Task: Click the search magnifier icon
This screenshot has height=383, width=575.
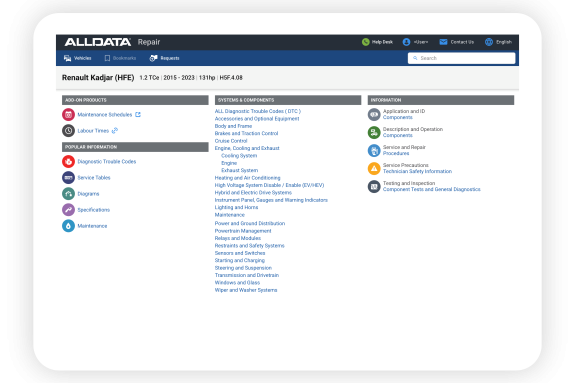Action: 415,58
